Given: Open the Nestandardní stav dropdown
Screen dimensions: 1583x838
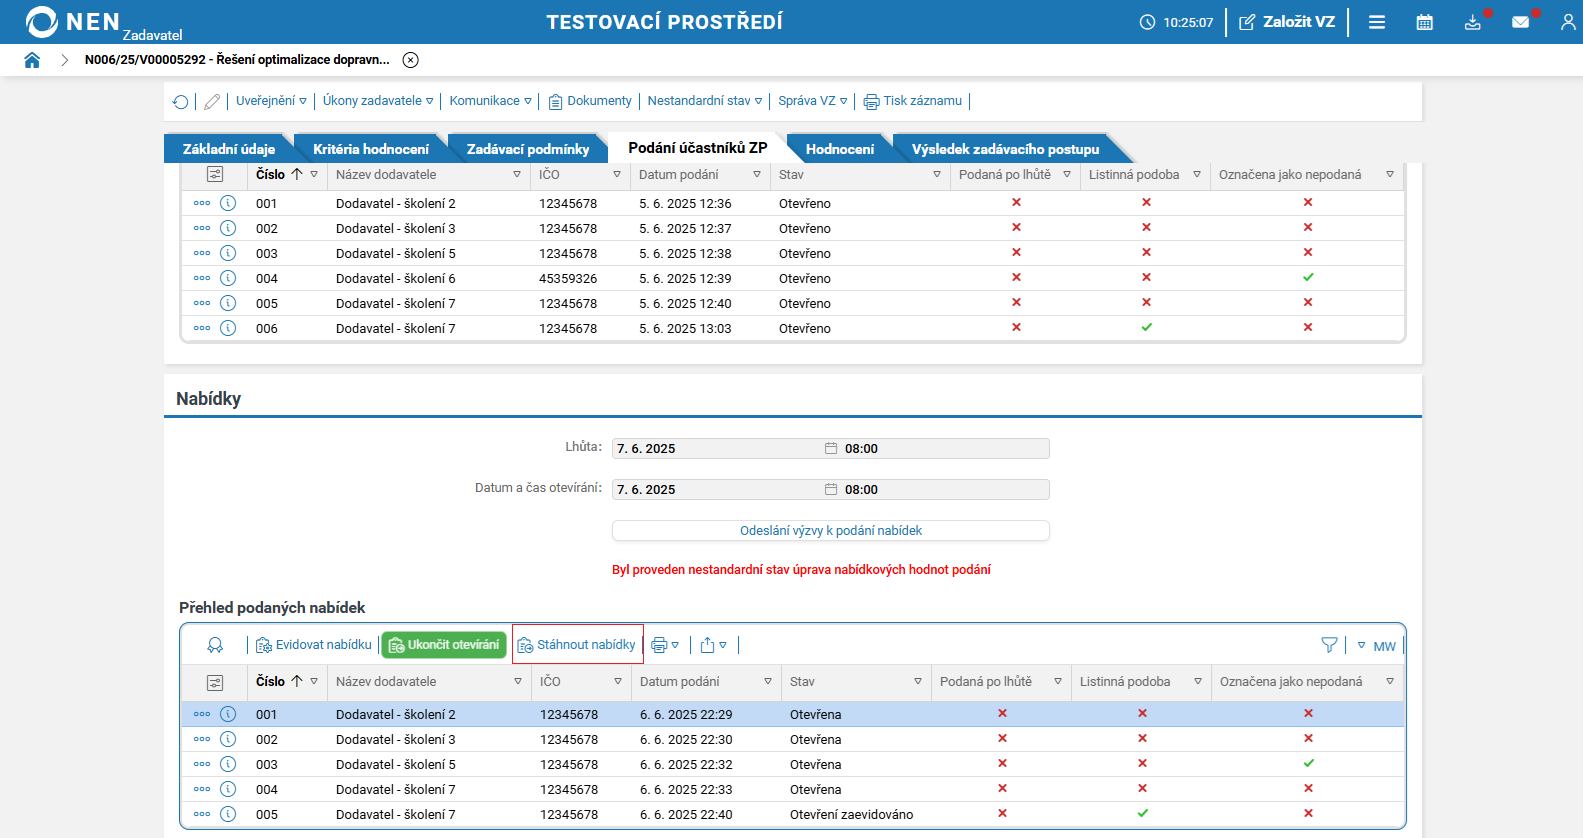Looking at the screenshot, I should coord(704,101).
